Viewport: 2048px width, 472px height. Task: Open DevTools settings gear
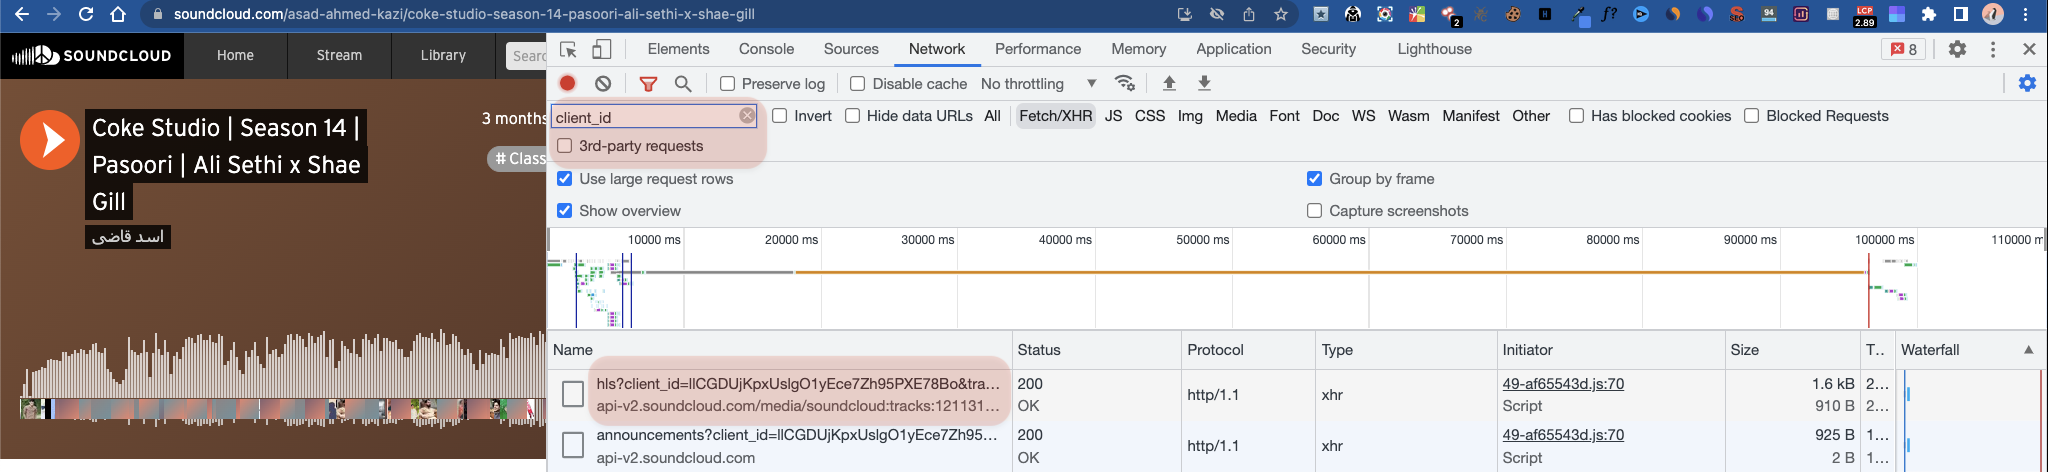coord(1957,49)
